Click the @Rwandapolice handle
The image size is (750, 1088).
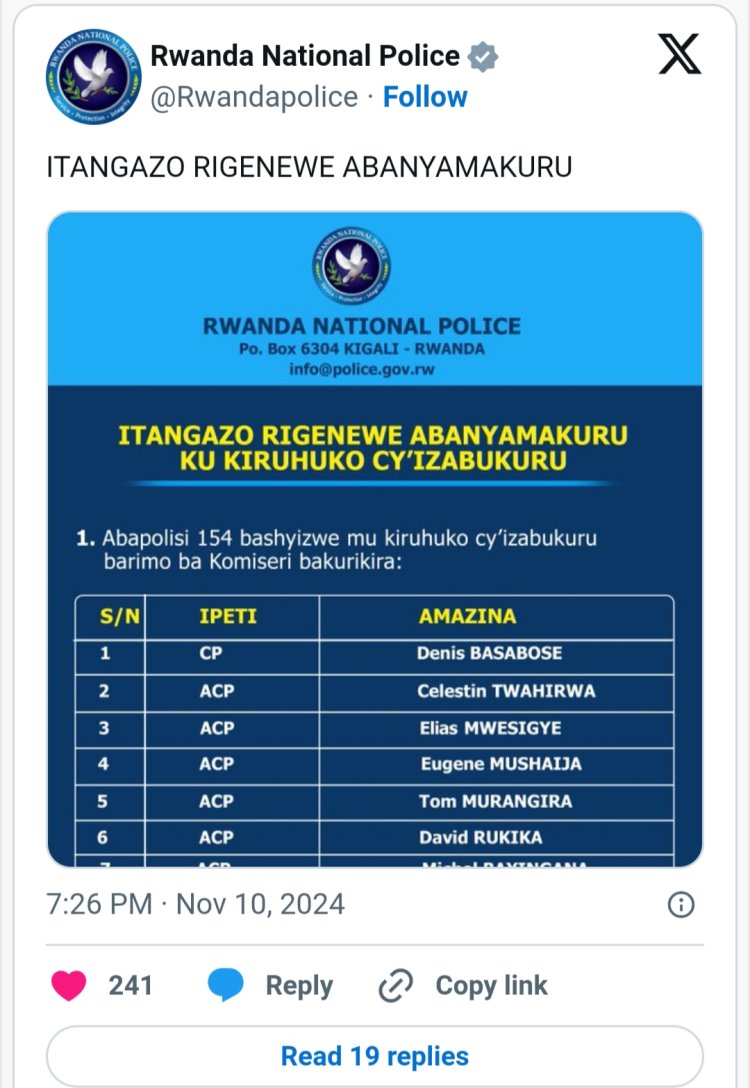pos(254,97)
